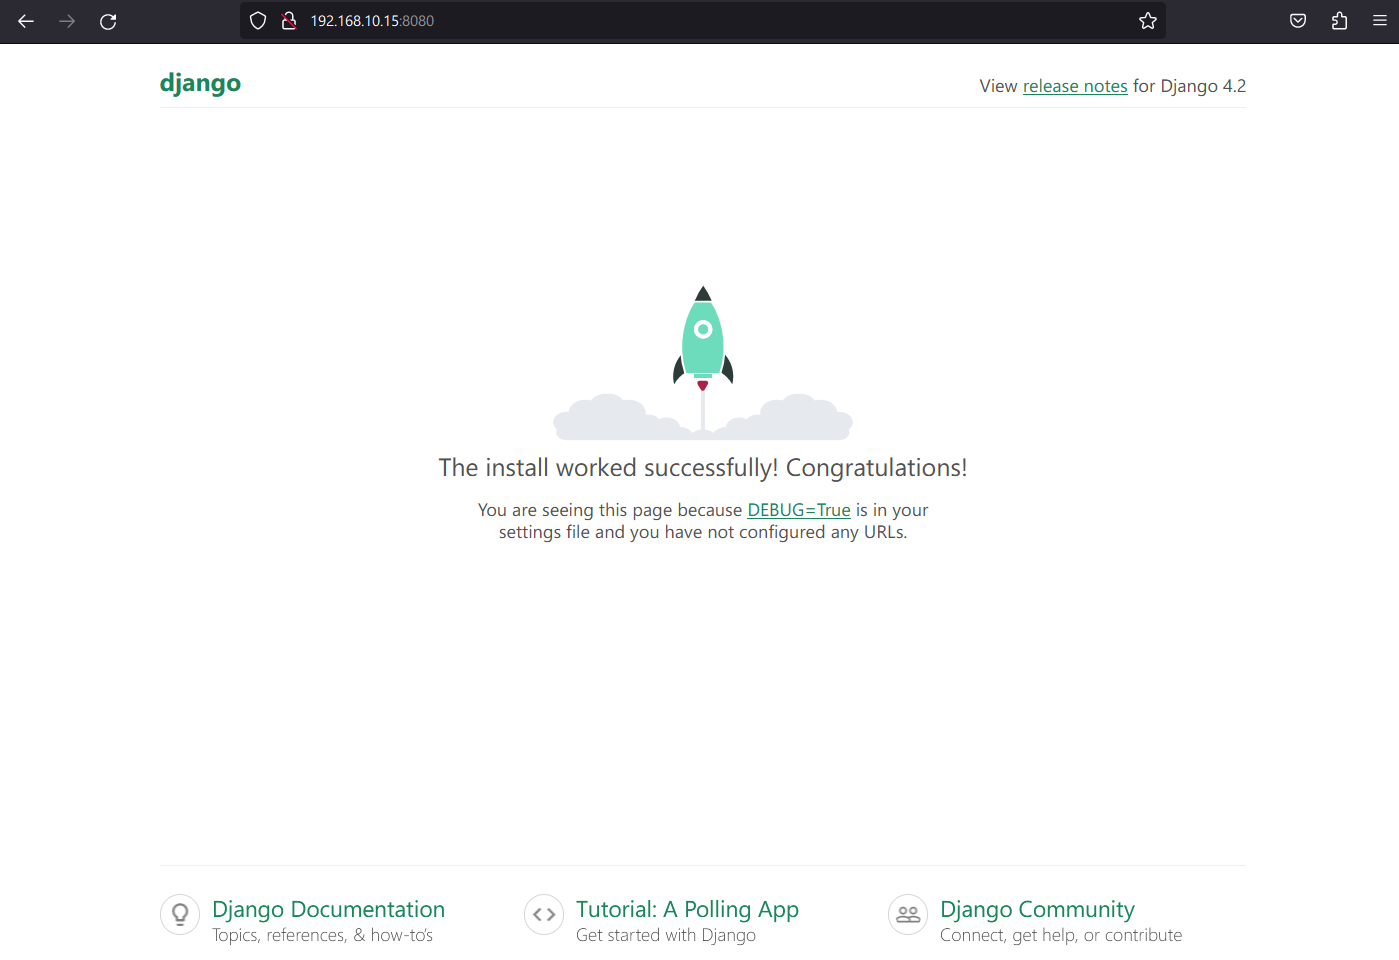Click the forward navigation arrow
This screenshot has height=960, width=1399.
[x=67, y=21]
